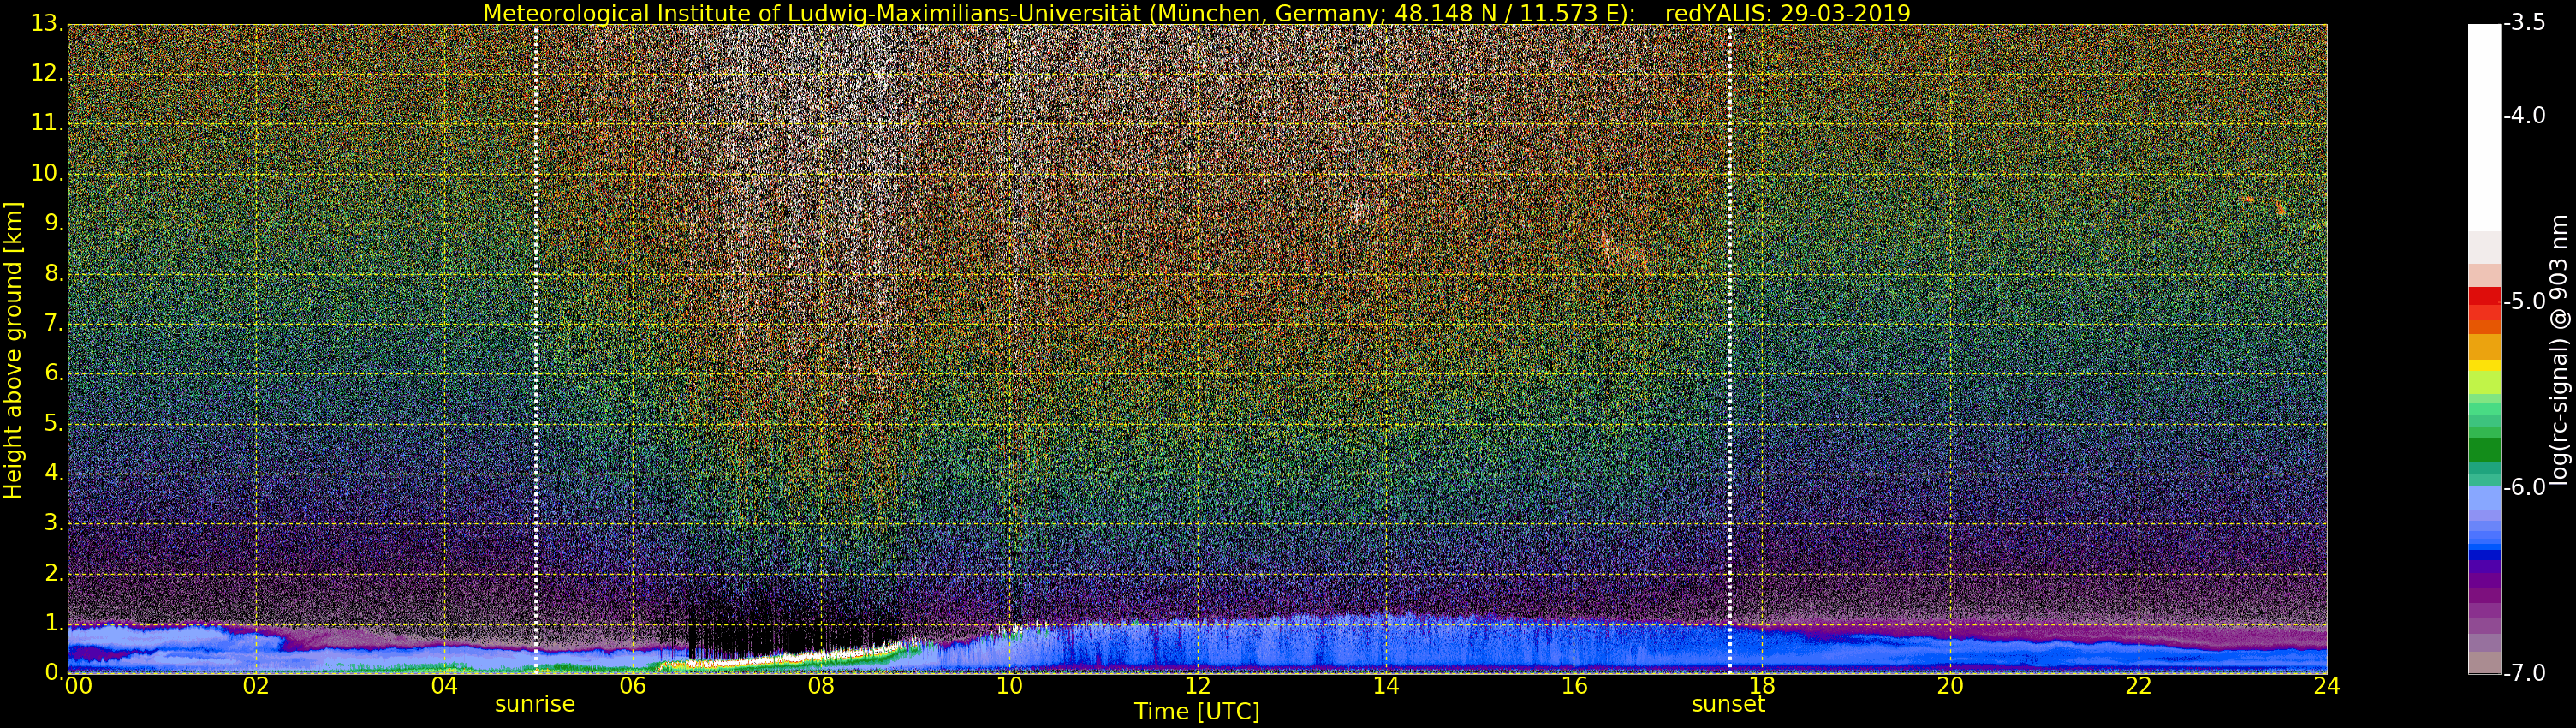Click the y-axis tick label '11.'

click(x=47, y=123)
